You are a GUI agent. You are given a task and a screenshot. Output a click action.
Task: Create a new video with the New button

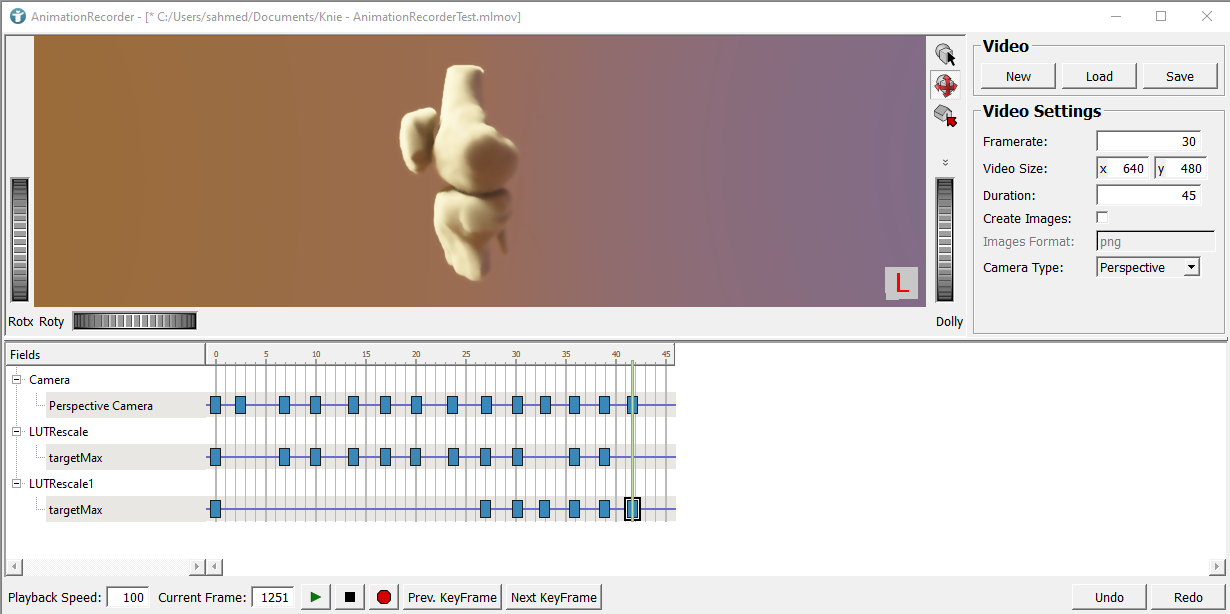coord(1017,75)
